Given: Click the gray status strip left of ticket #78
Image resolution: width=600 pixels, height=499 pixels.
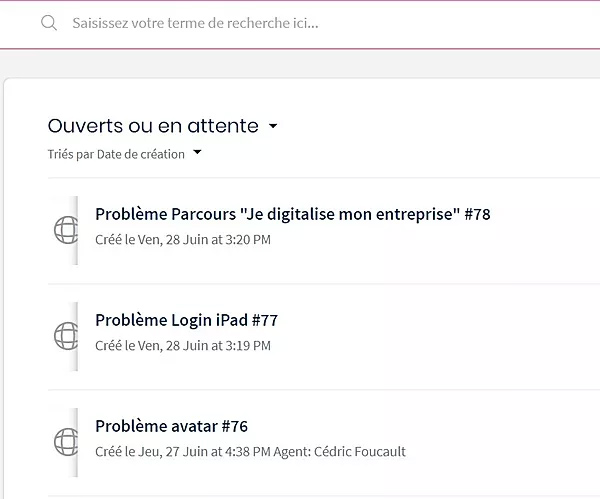Looking at the screenshot, I should 76,230.
